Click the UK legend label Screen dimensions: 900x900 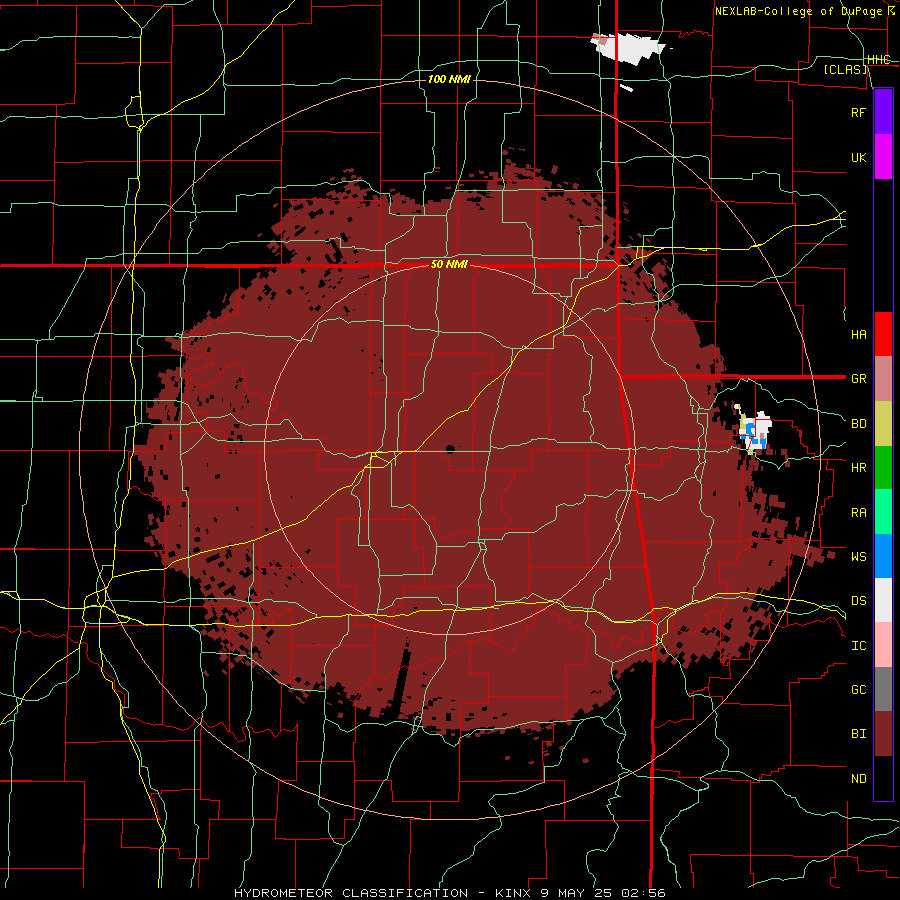[858, 157]
